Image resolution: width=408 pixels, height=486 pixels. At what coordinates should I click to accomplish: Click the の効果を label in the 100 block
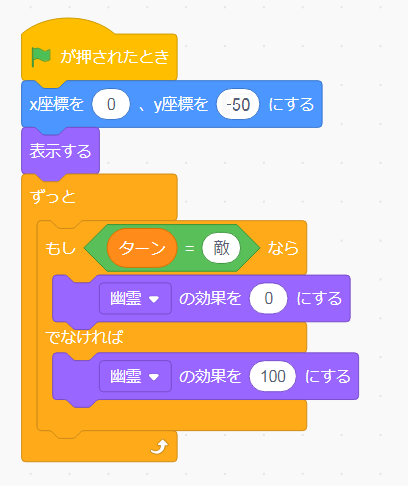click(210, 376)
